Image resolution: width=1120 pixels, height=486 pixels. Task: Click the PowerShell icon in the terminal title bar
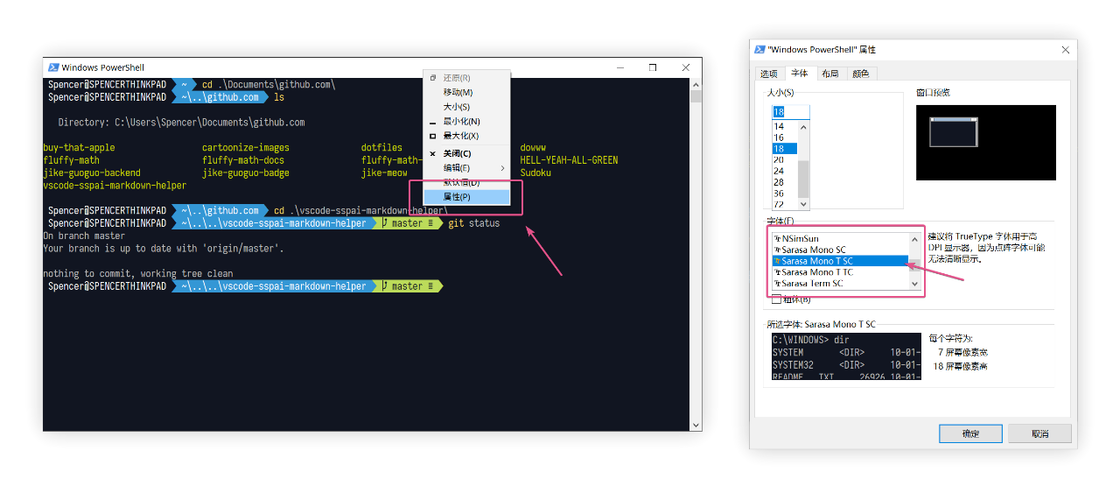[x=53, y=67]
